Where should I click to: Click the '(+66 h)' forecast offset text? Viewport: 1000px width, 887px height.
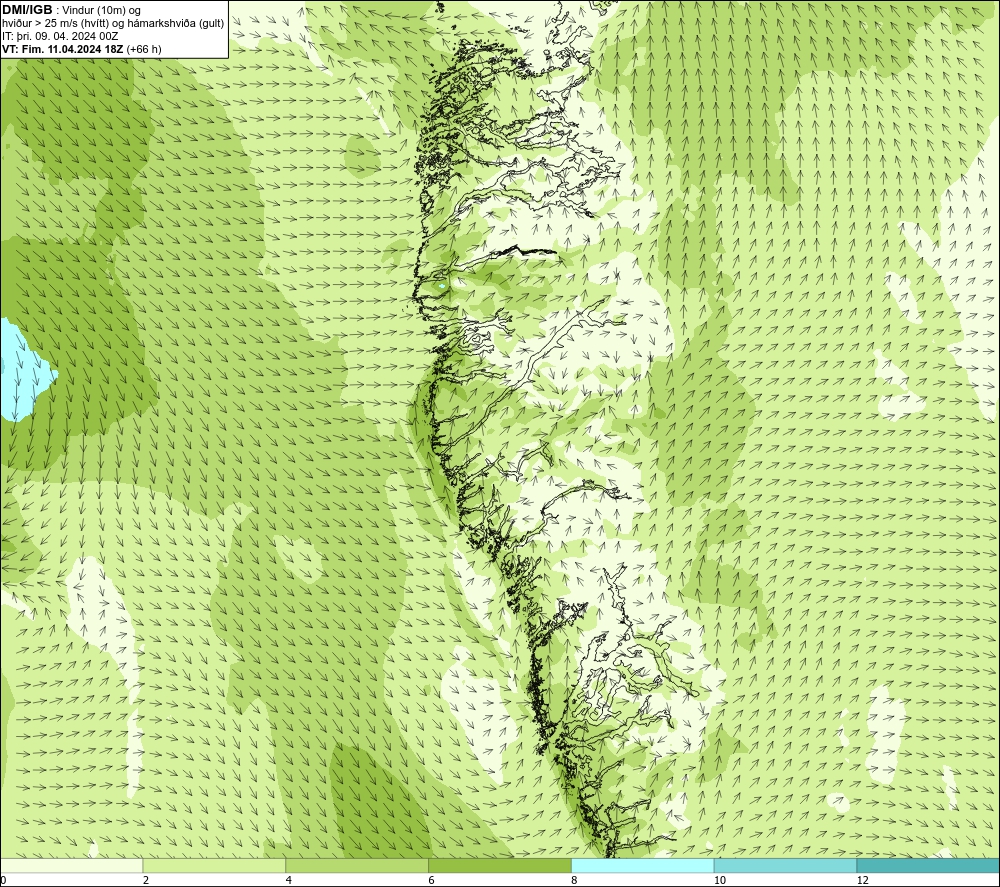coord(144,49)
